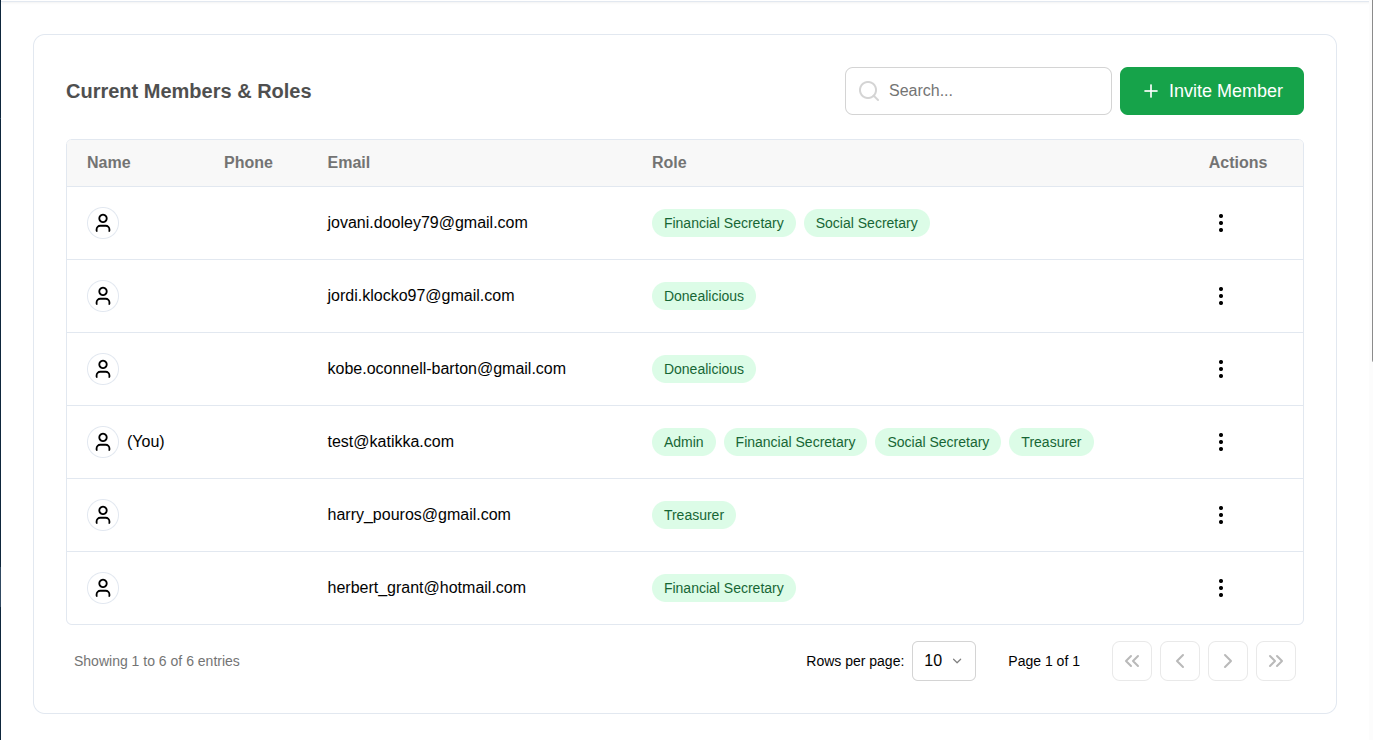Click jovani.dooley79's Social Secretary badge

pos(867,223)
